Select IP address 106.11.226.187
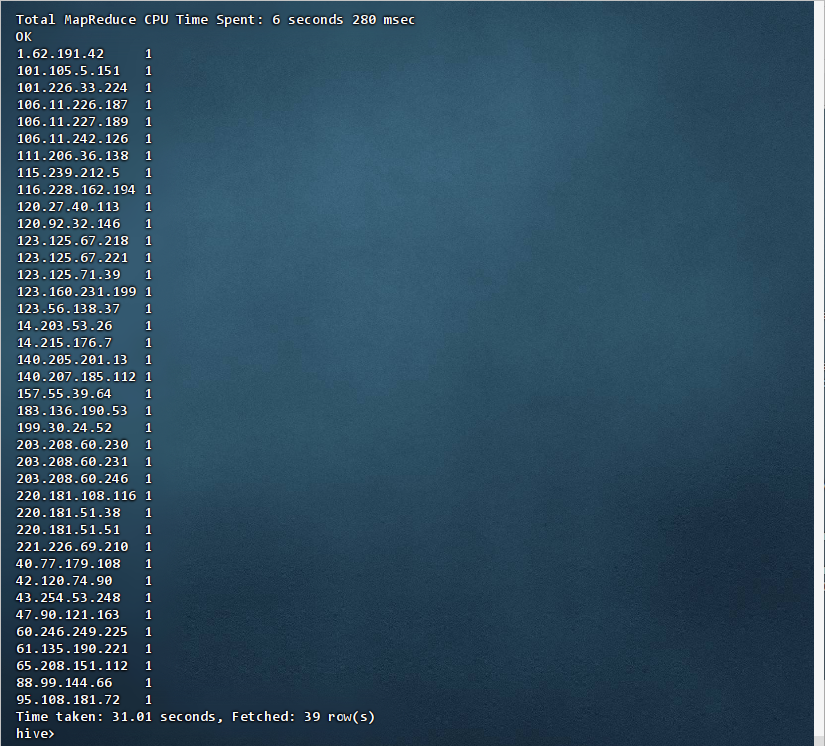Screen dimensions: 825x746 (72, 105)
